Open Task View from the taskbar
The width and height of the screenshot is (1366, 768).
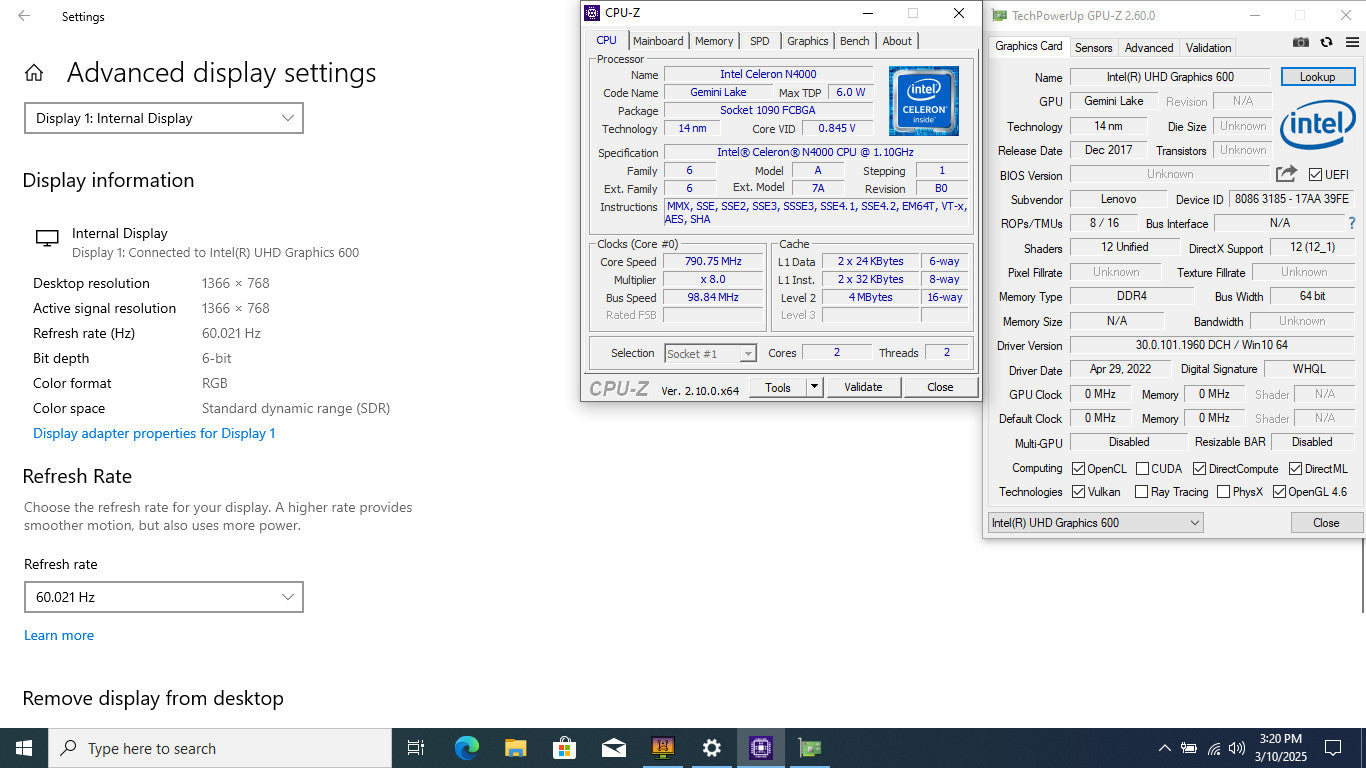pyautogui.click(x=416, y=748)
